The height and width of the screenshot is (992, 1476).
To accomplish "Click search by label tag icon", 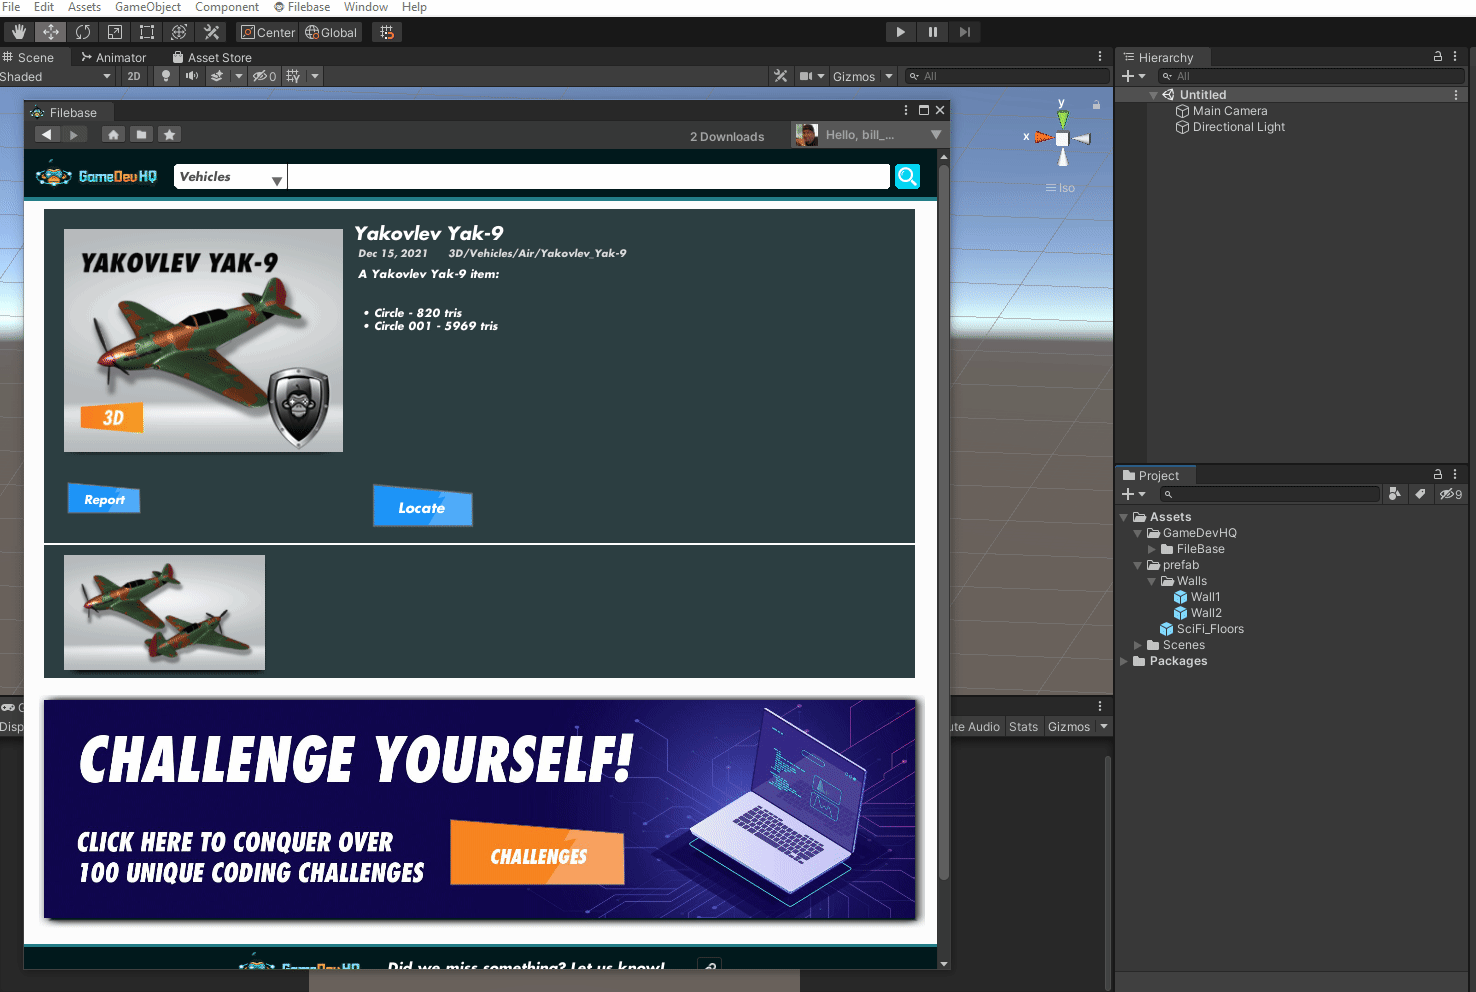I will click(x=1420, y=494).
